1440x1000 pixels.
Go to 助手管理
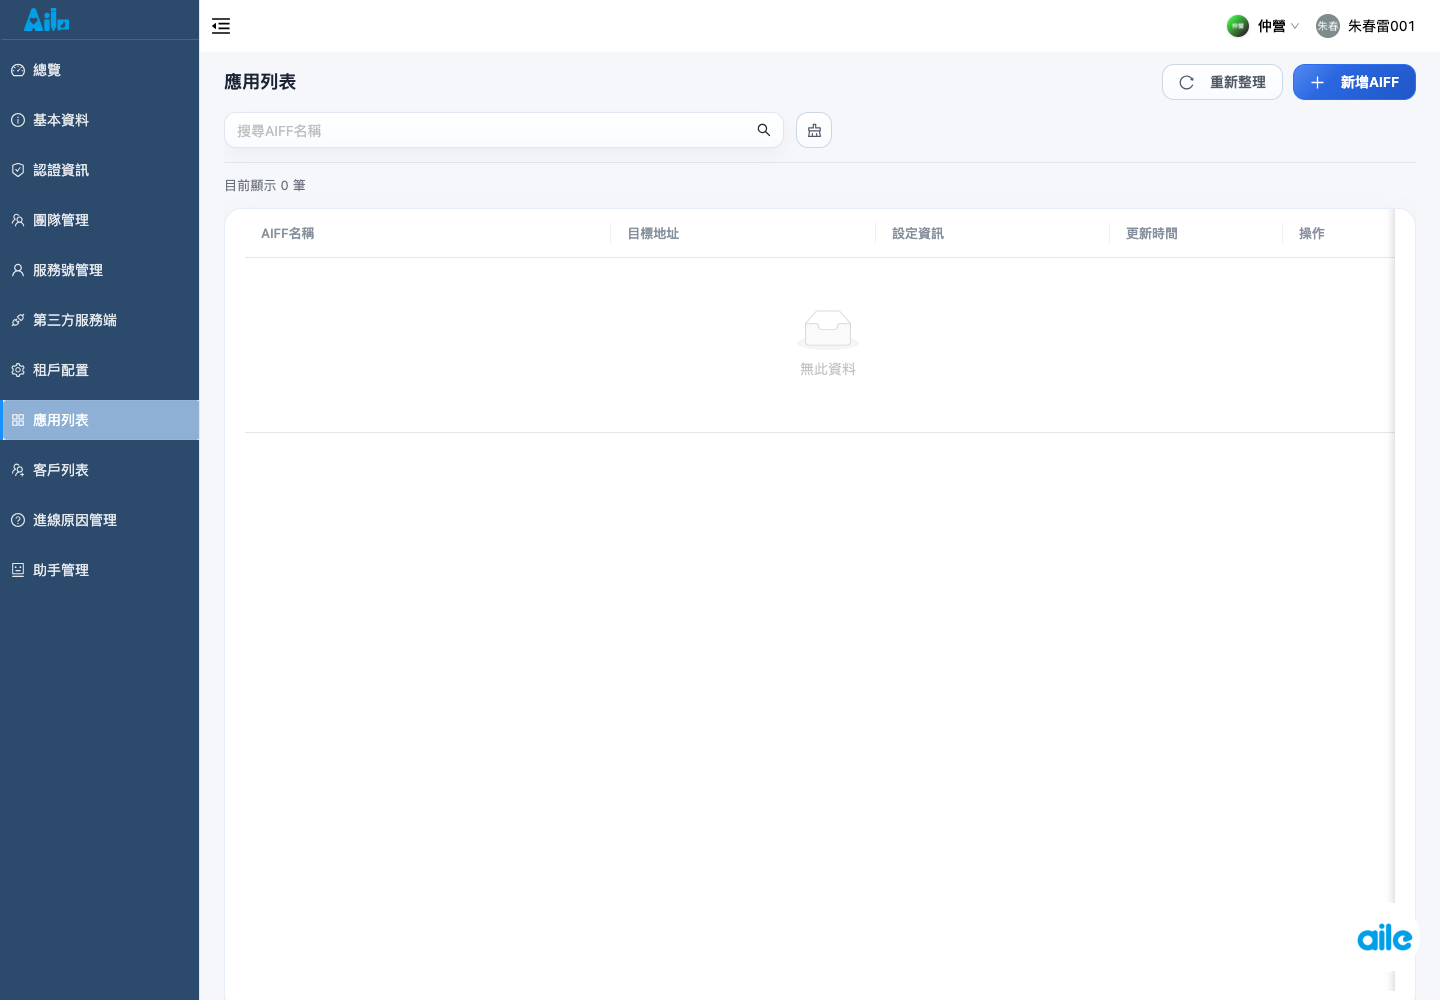click(x=100, y=570)
